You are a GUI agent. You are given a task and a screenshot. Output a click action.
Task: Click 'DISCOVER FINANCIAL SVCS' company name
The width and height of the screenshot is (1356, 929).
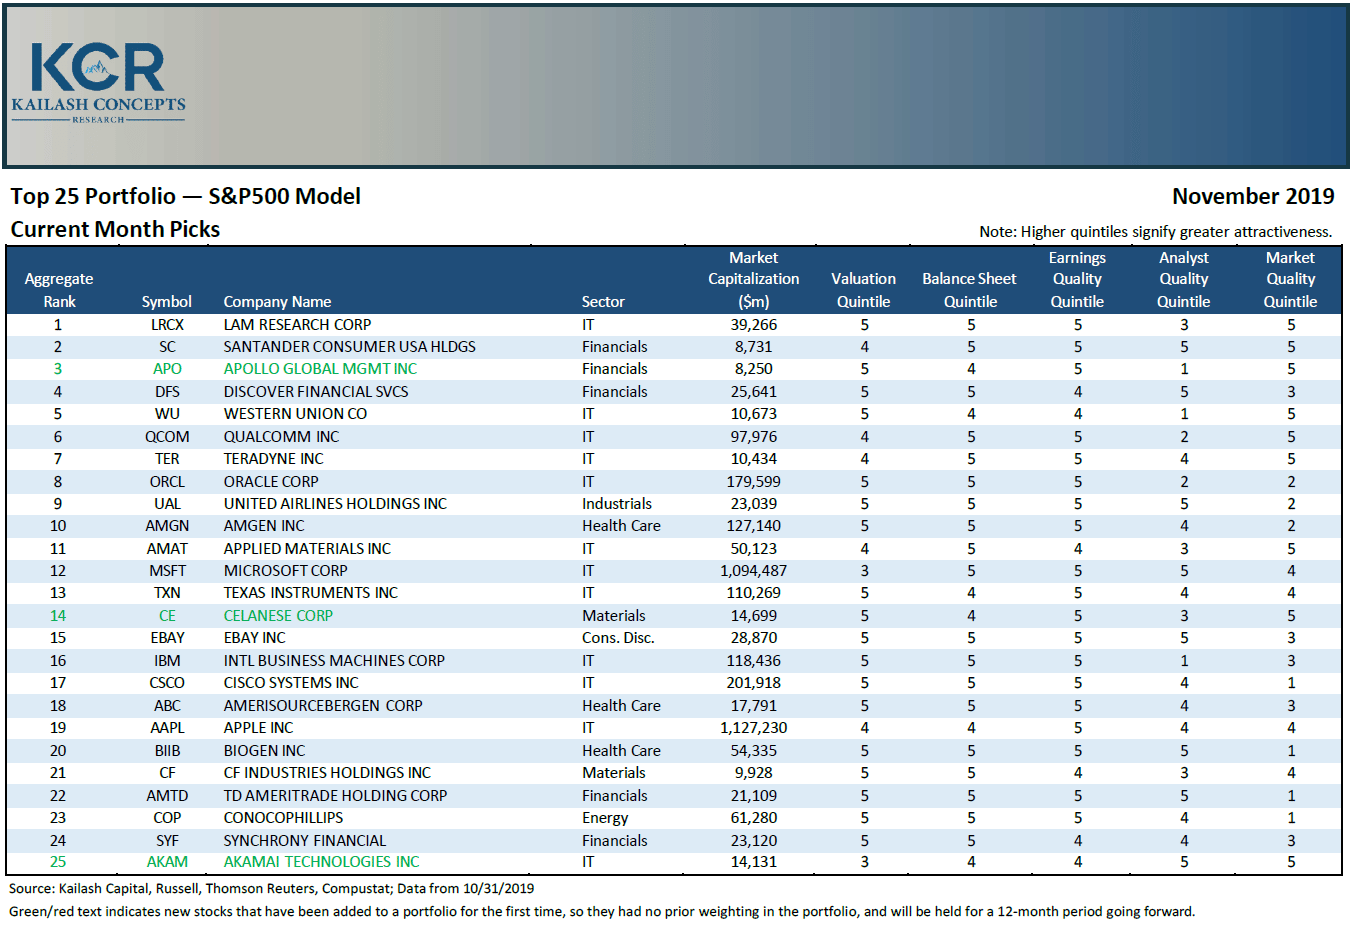coord(316,392)
